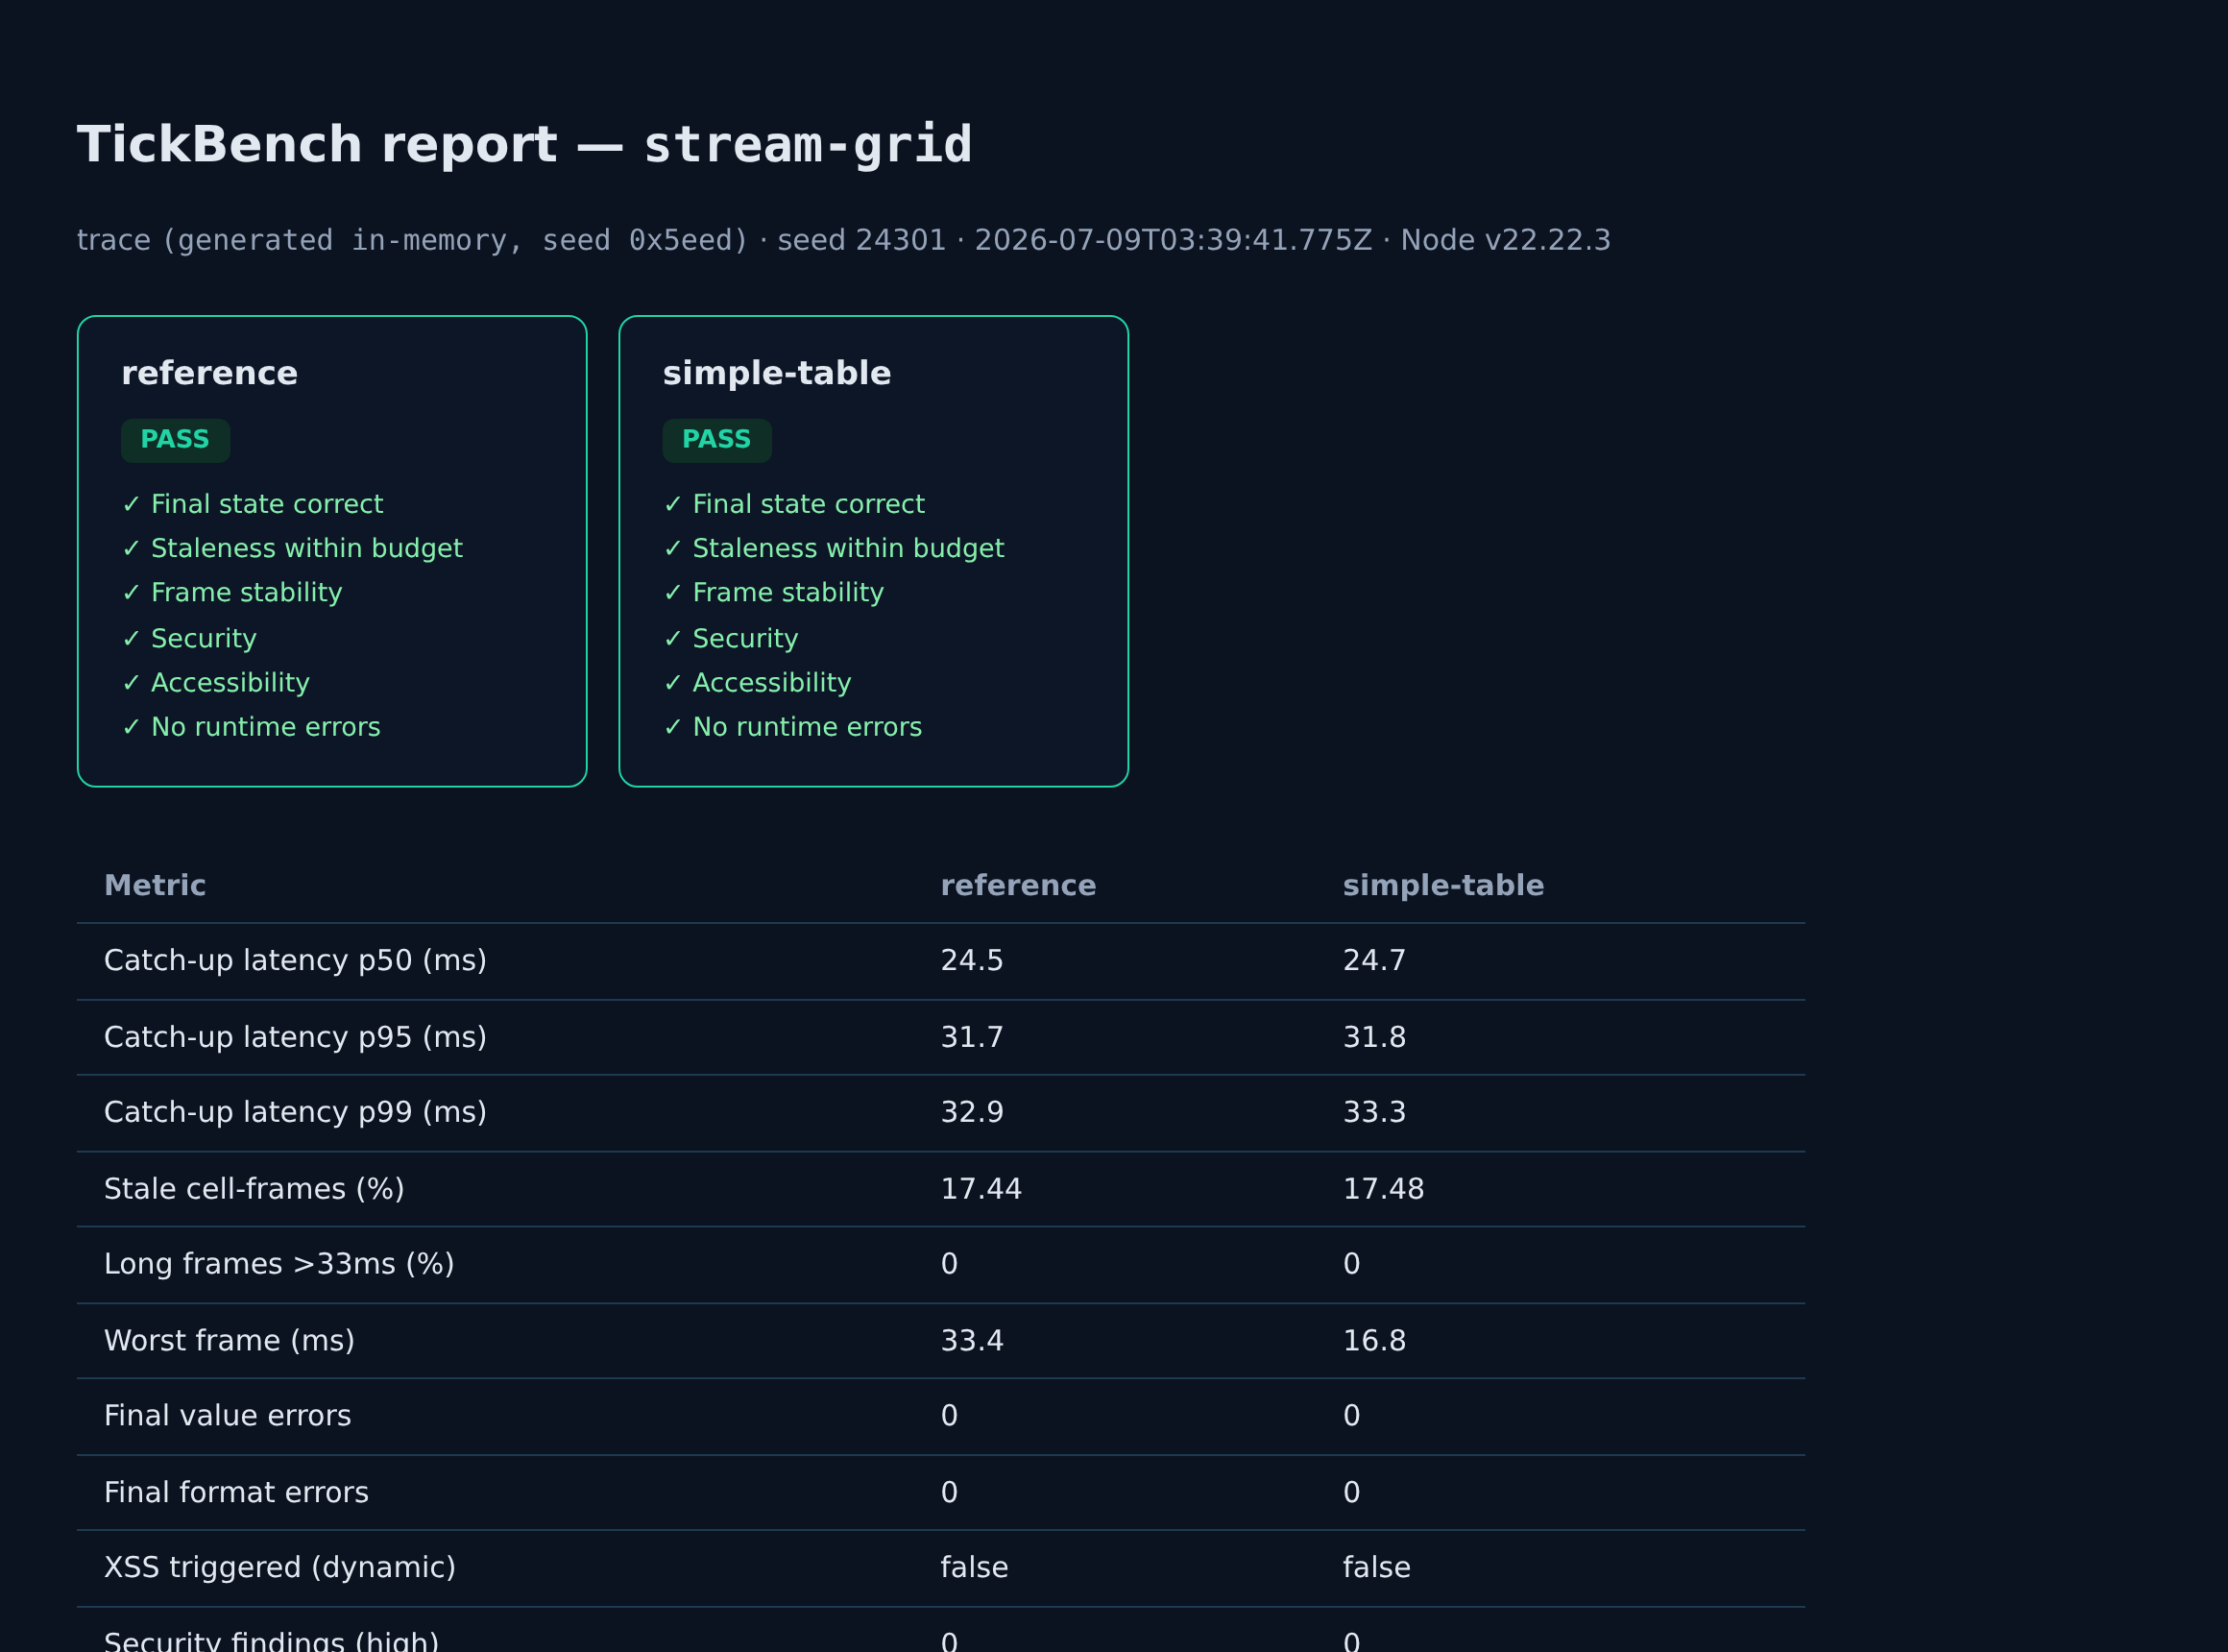Click 'Accessibility' check in reference card
The height and width of the screenshot is (1652, 2228).
215,682
